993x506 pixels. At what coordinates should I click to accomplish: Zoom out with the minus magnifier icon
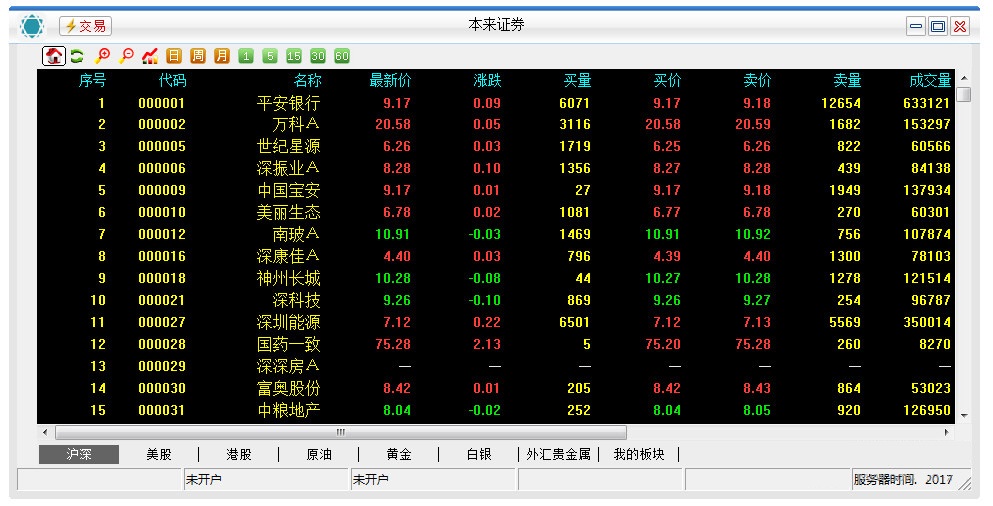coord(127,56)
